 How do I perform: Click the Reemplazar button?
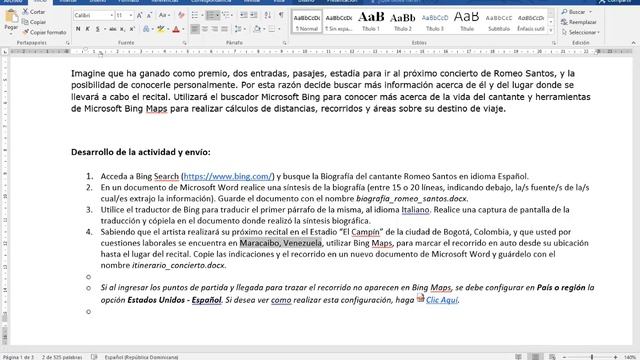pos(579,22)
